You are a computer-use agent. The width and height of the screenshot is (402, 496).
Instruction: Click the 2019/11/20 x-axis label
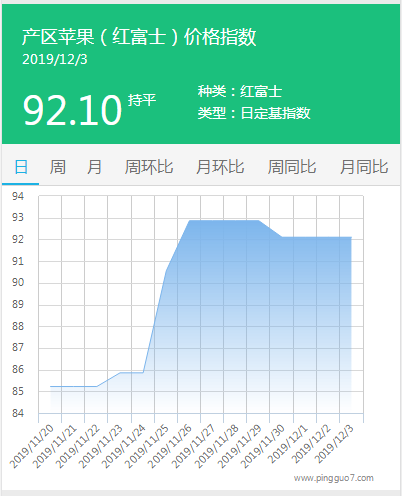coord(32,446)
